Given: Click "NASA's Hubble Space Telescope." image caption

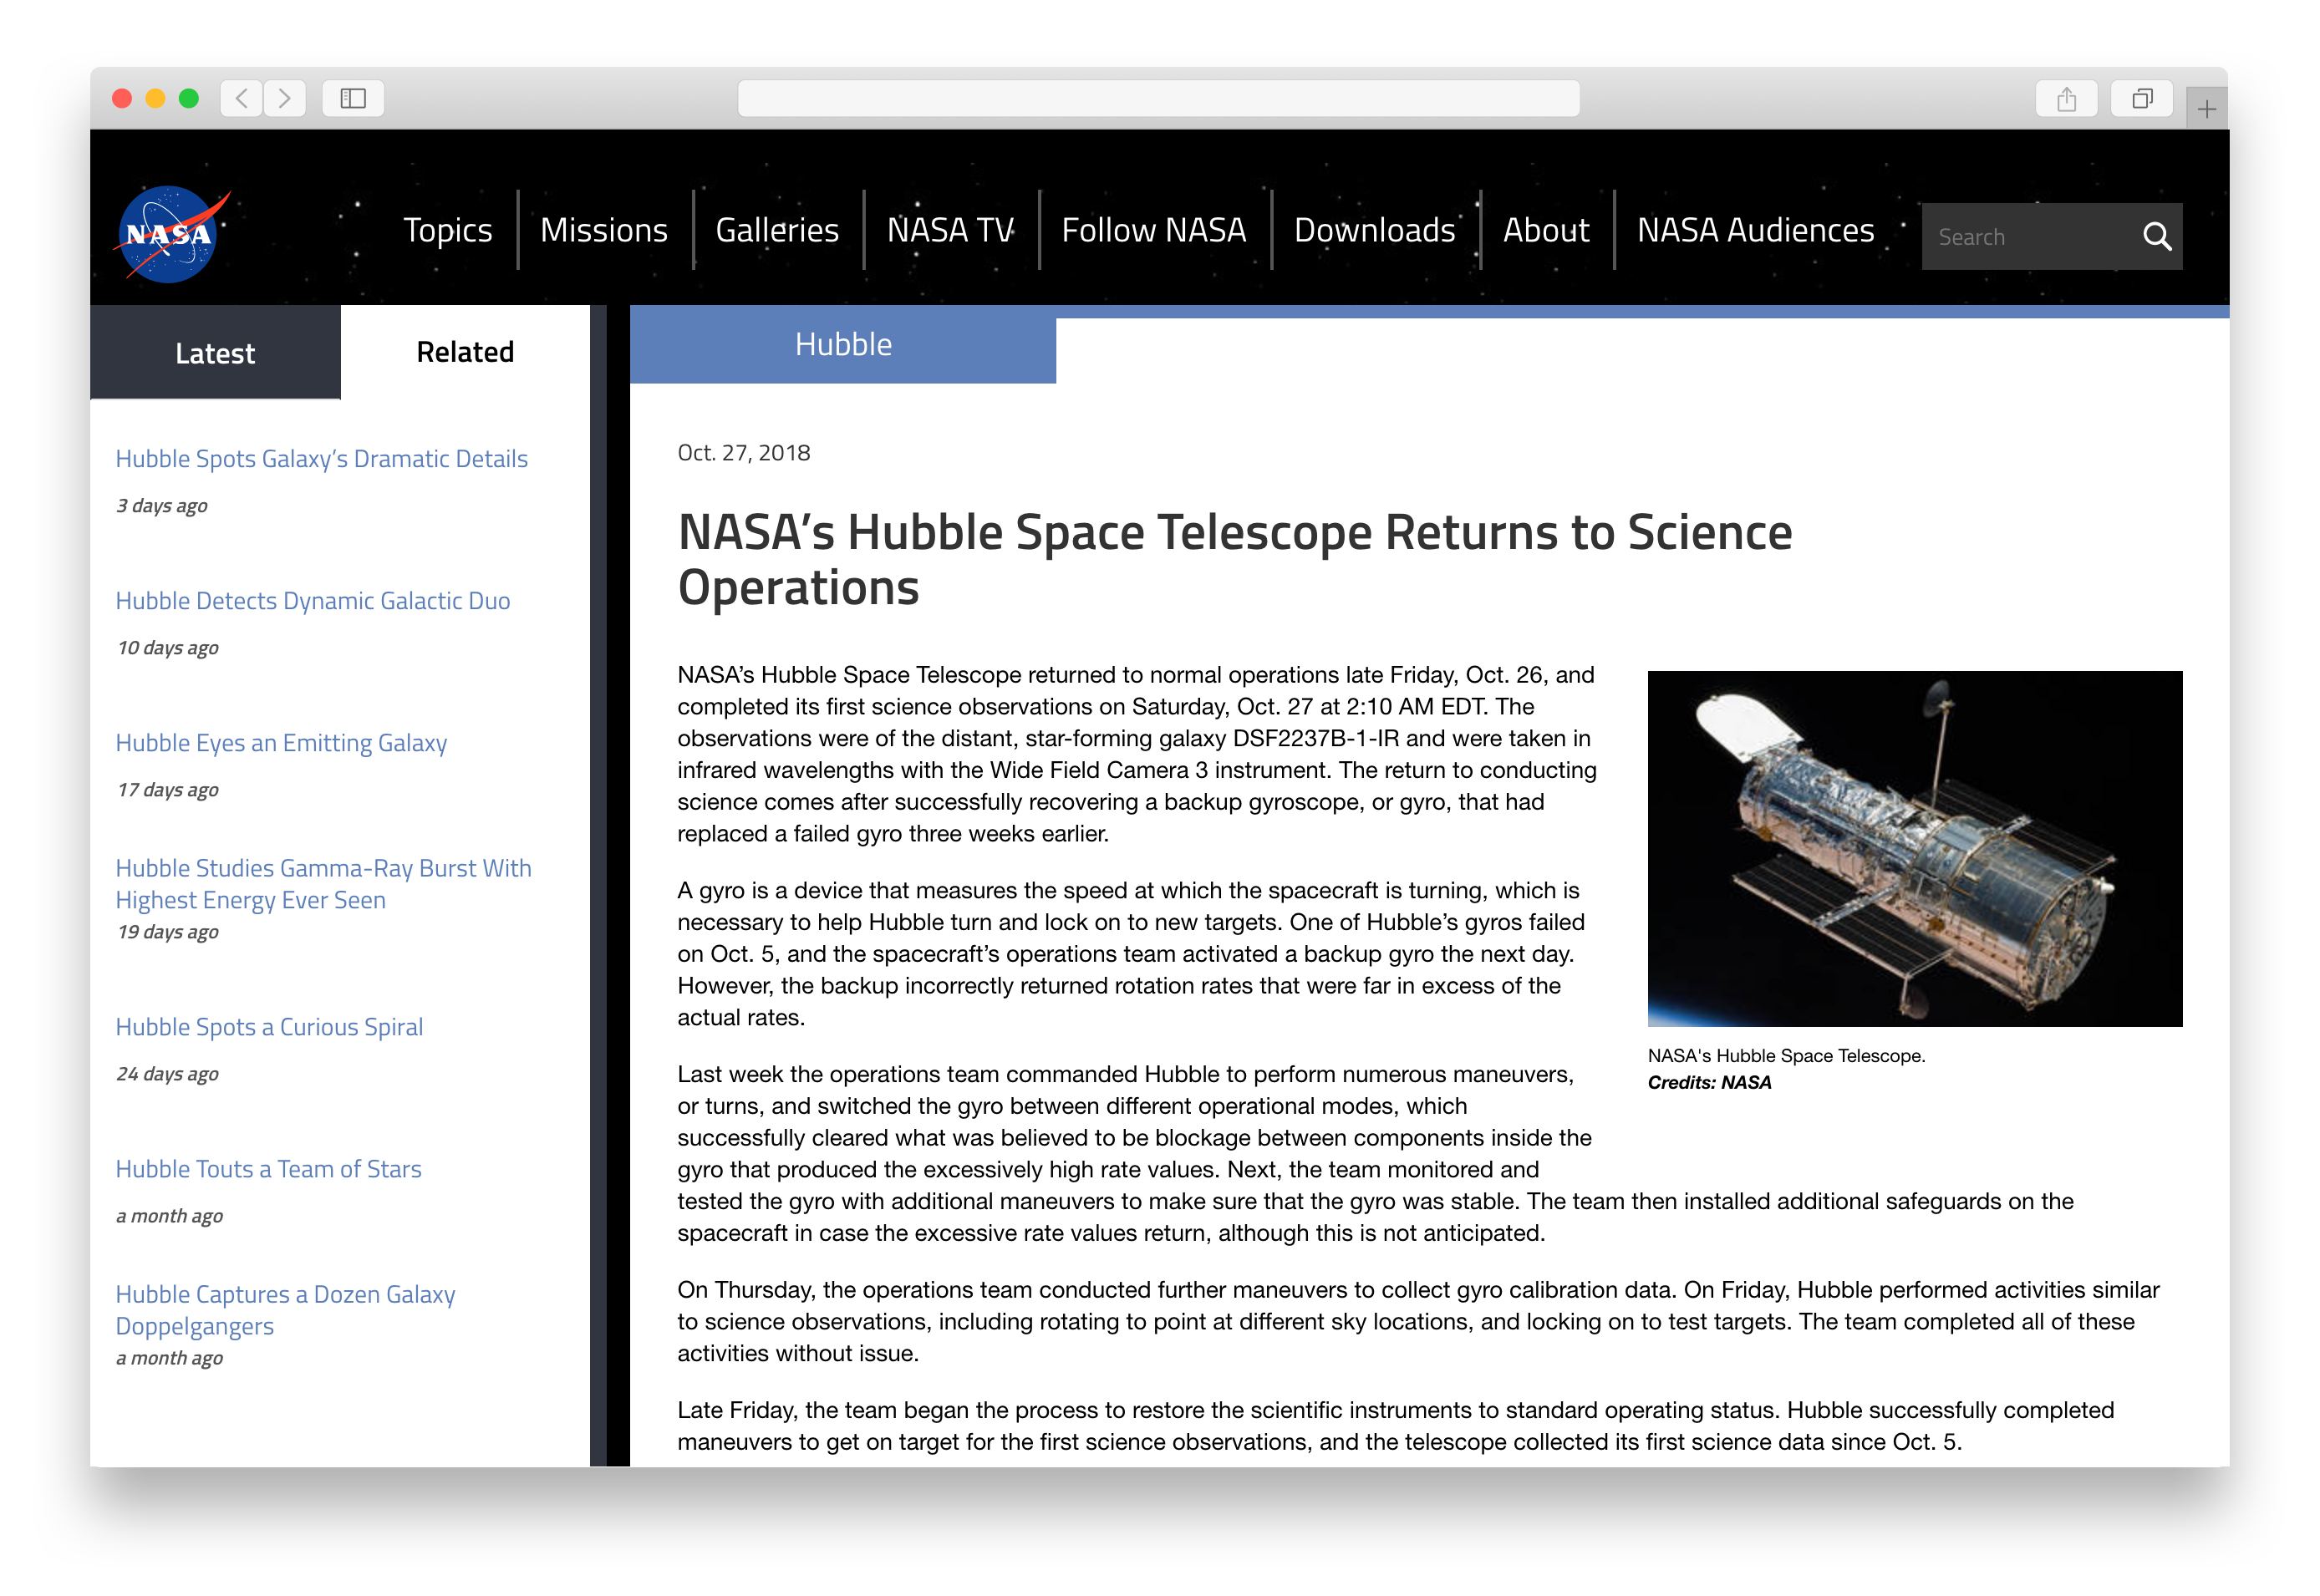Looking at the screenshot, I should click(x=1786, y=1055).
